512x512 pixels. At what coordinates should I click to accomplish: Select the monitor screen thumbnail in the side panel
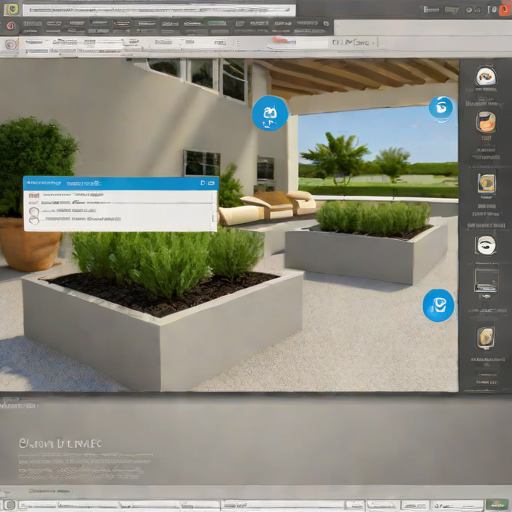click(486, 279)
